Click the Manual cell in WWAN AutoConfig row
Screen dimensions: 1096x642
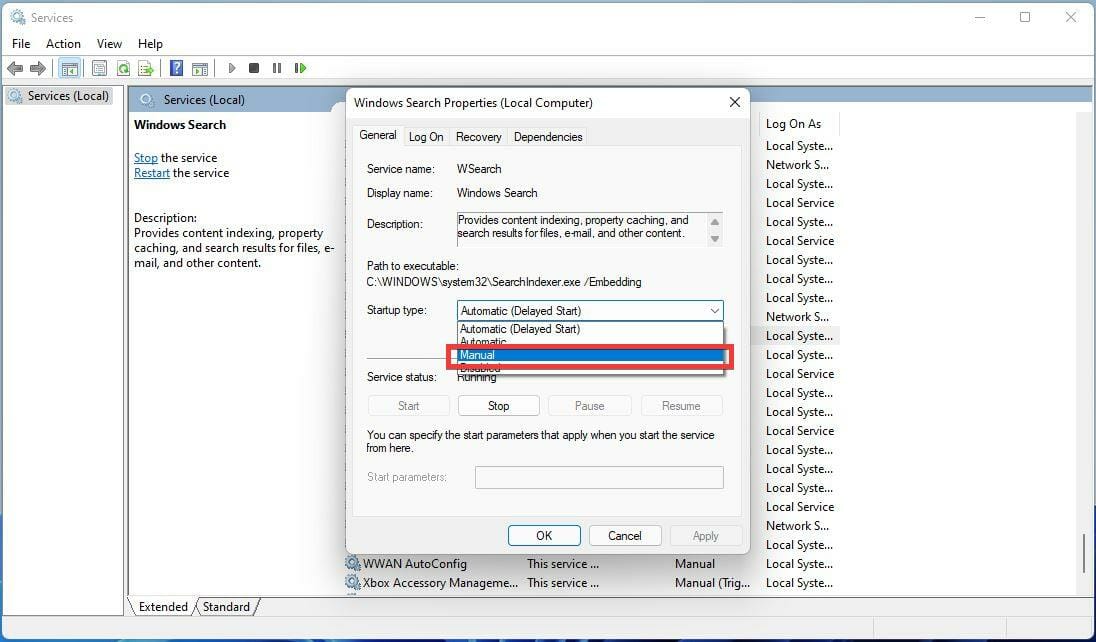(695, 563)
